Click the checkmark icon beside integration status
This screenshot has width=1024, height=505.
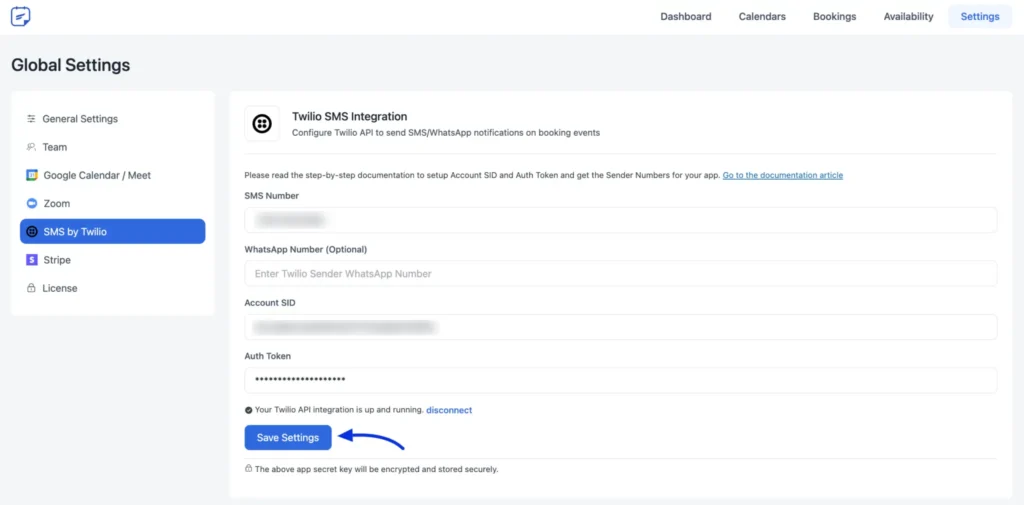[248, 410]
